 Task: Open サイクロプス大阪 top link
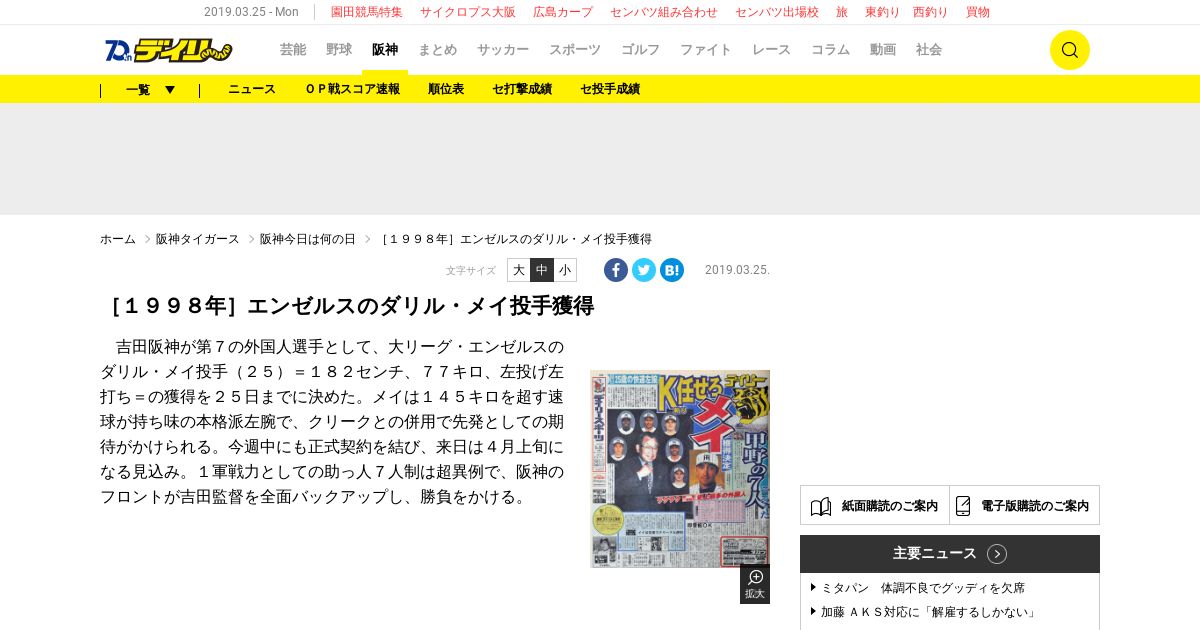[468, 12]
